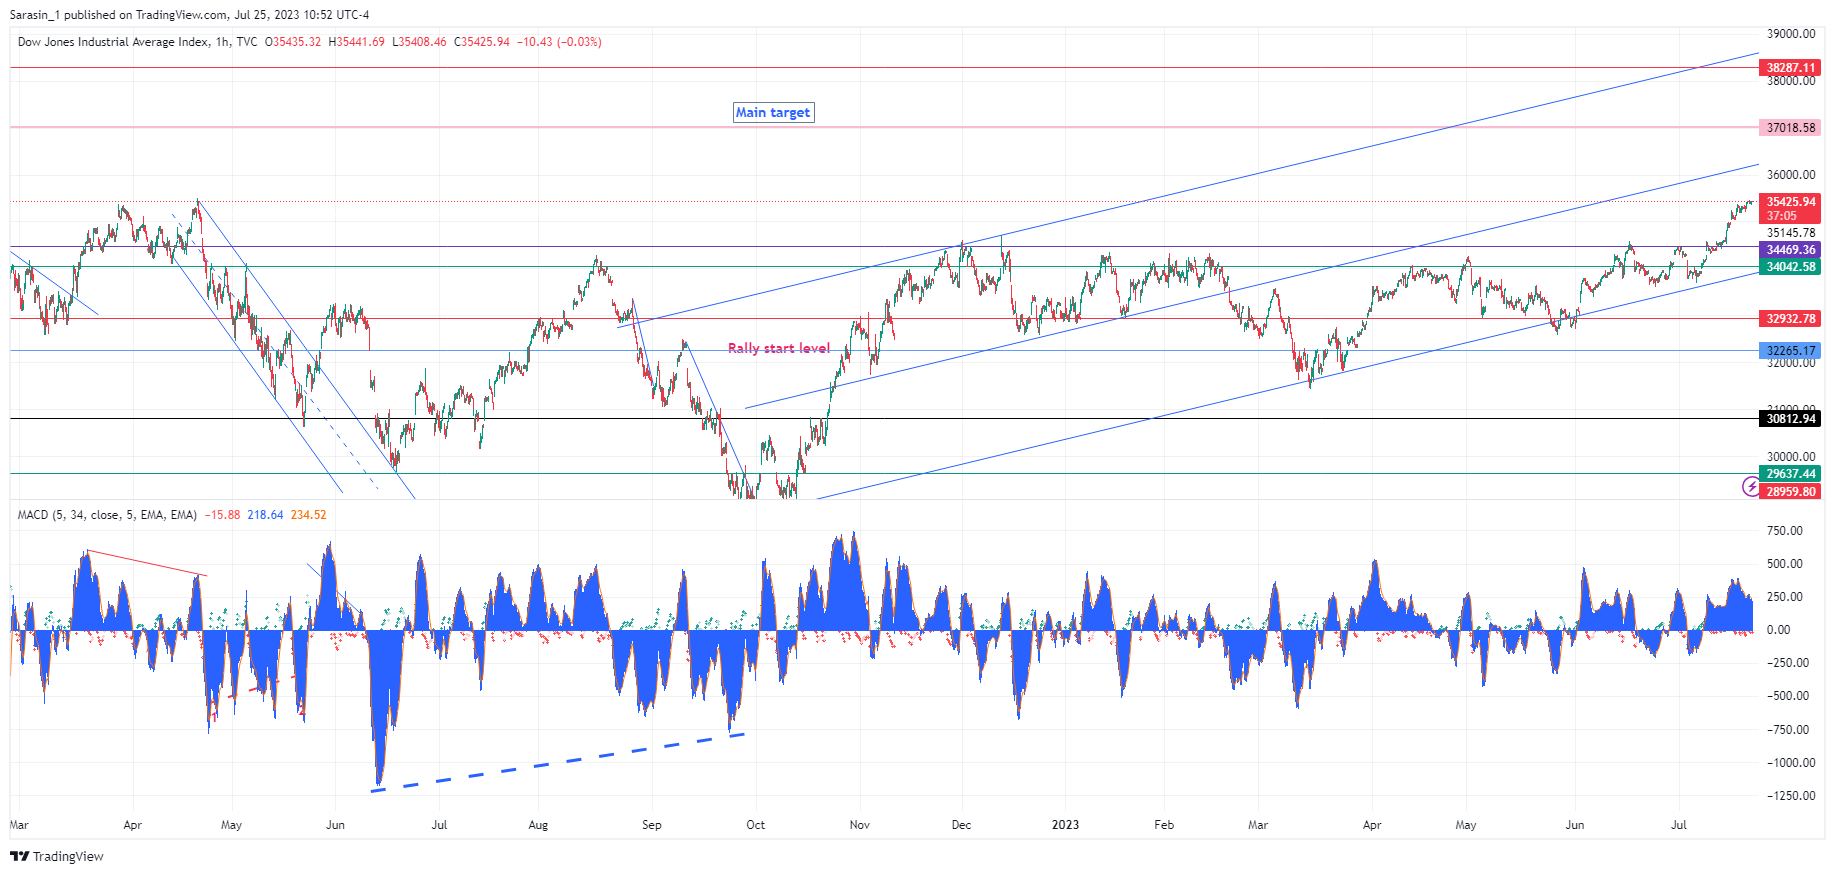
Task: Click the 30812.94 black price label
Action: click(x=1790, y=419)
